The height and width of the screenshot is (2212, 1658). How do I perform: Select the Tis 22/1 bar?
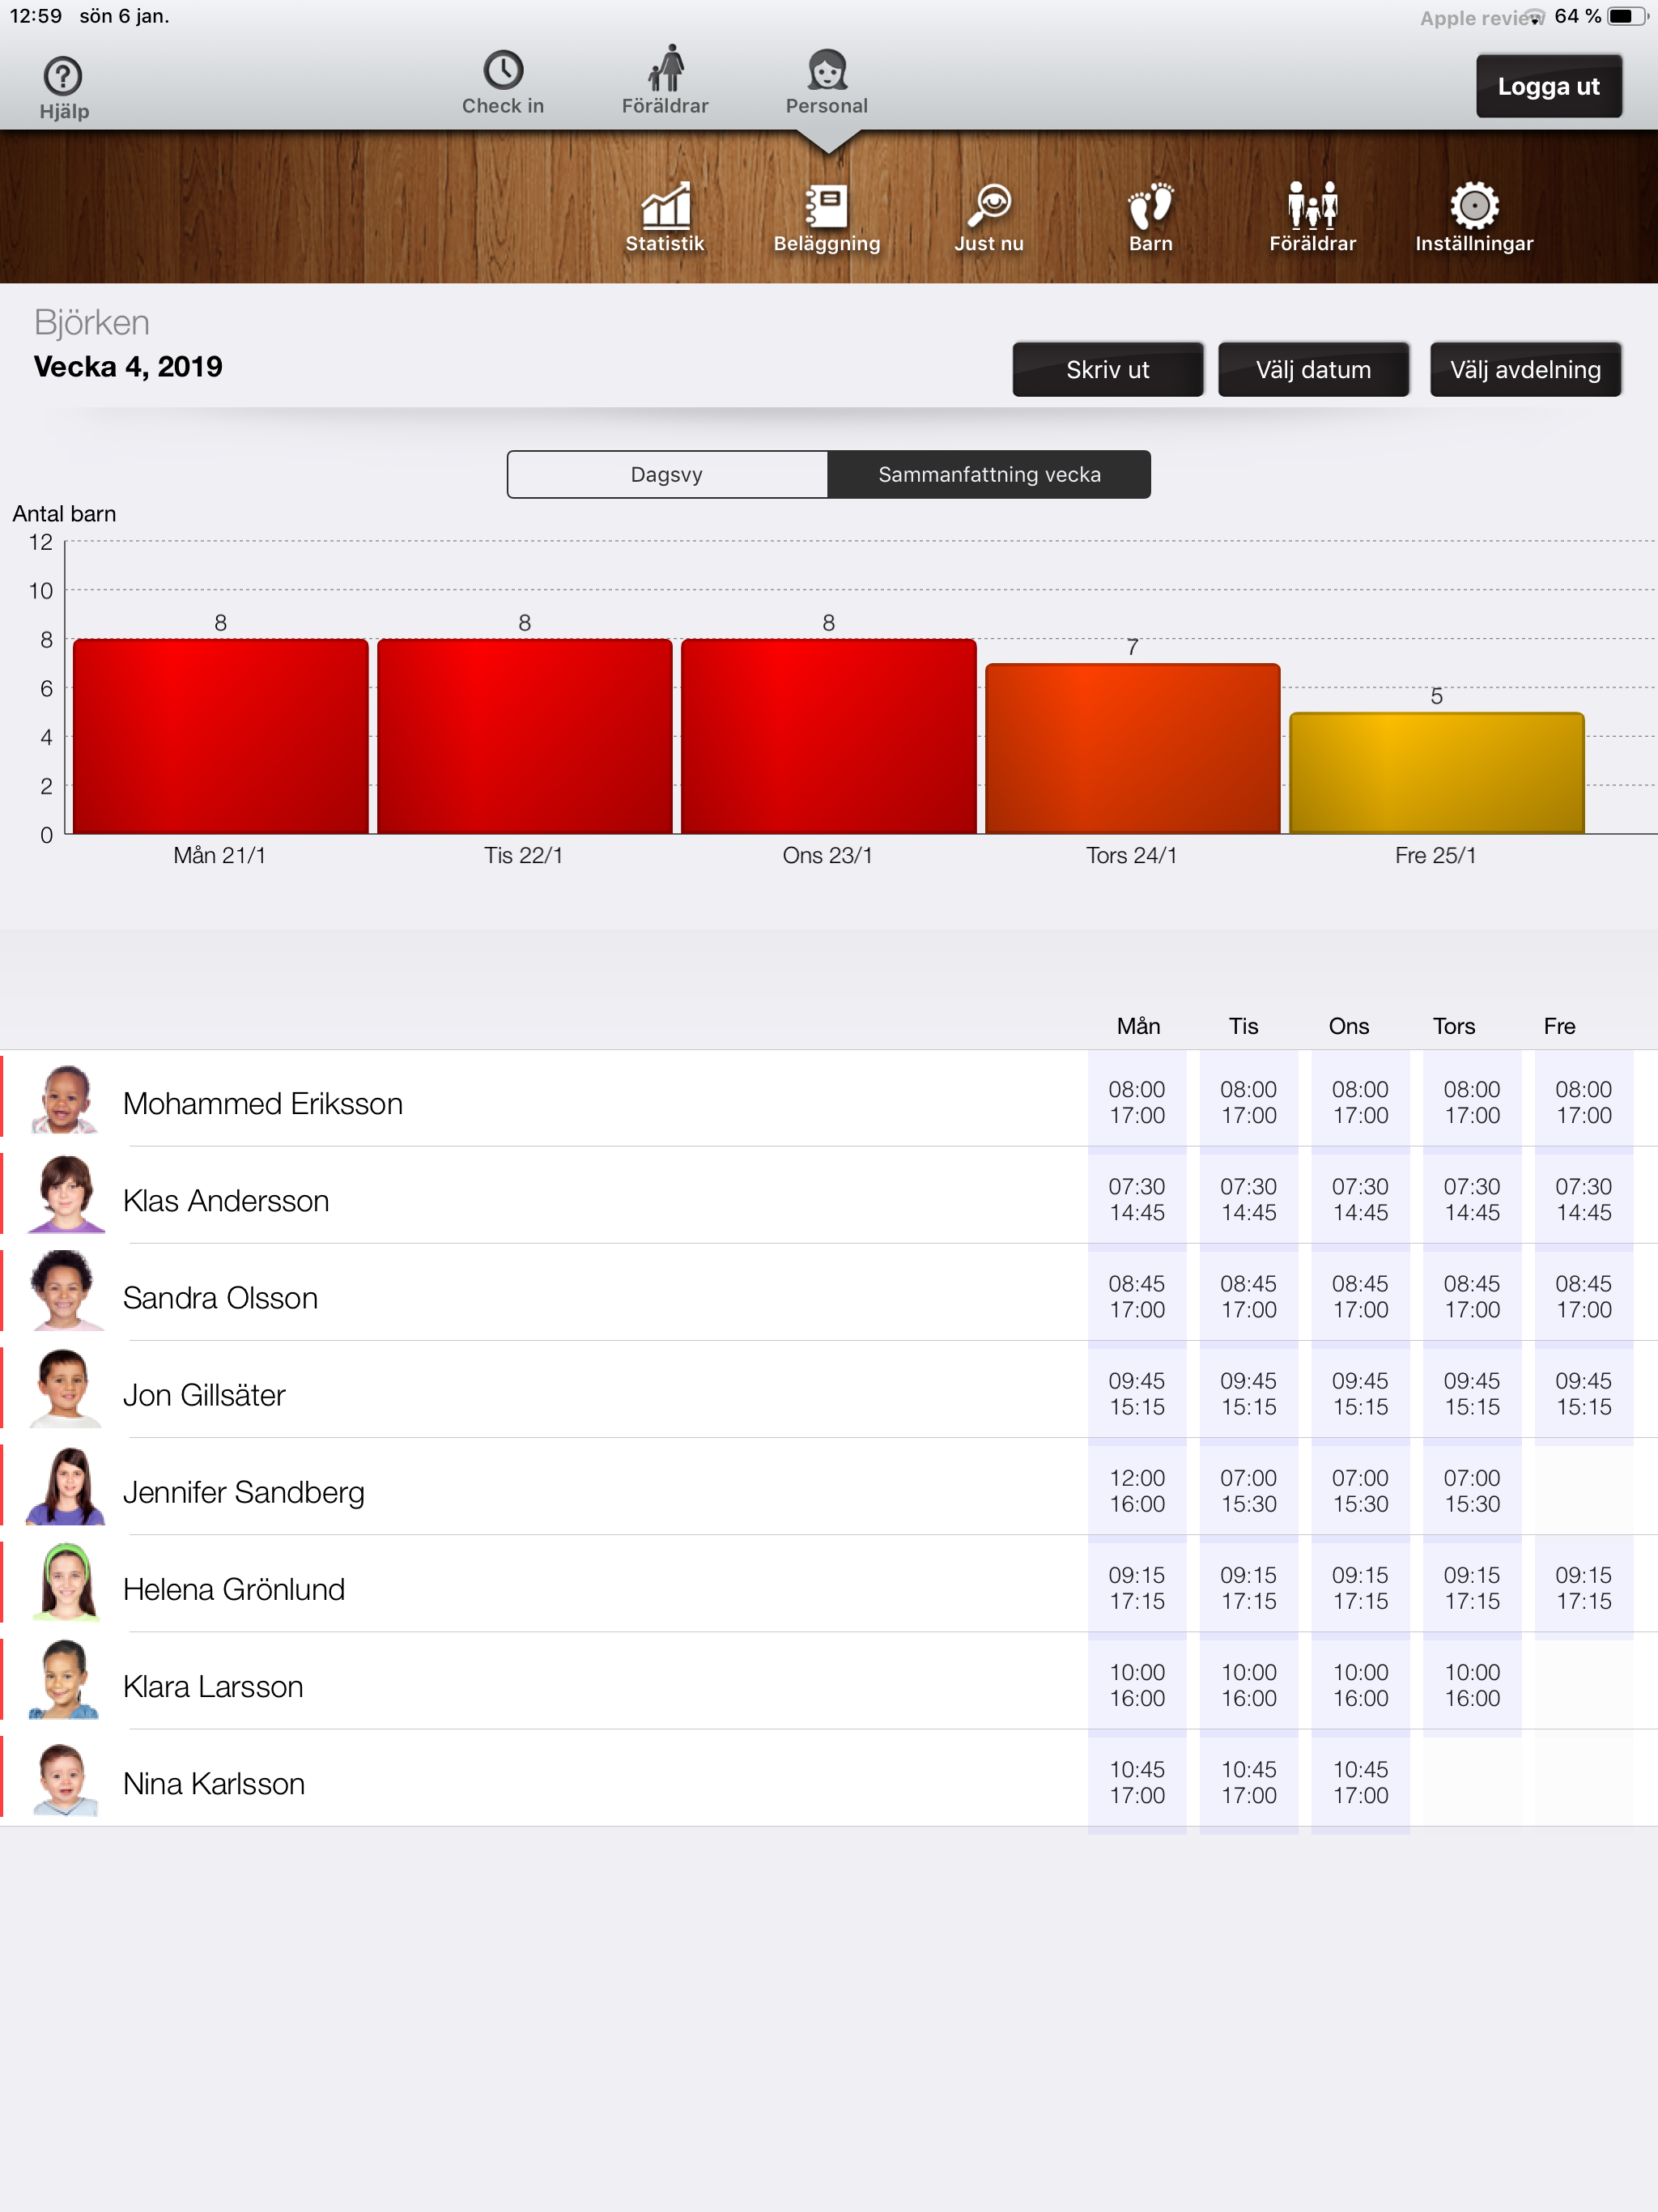[x=525, y=736]
